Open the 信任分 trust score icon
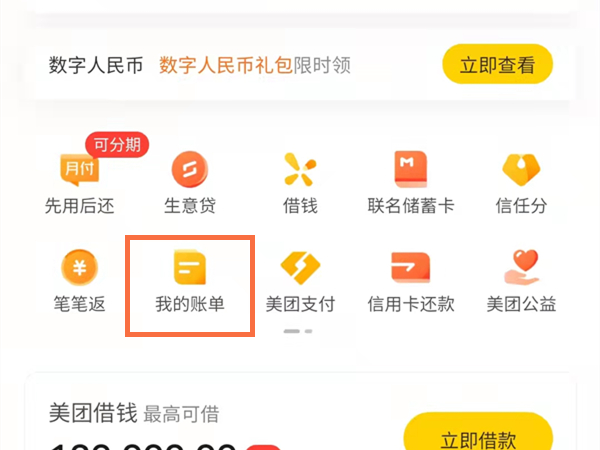The image size is (600, 450). (521, 170)
